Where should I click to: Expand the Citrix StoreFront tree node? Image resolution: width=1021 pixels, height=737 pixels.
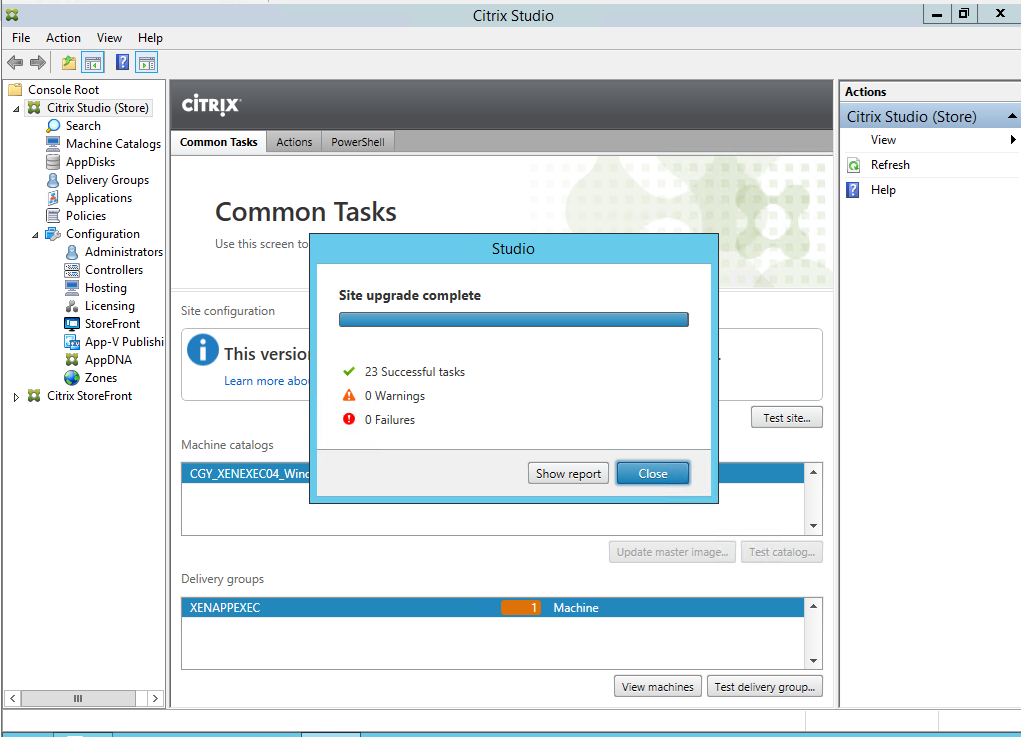tap(16, 396)
